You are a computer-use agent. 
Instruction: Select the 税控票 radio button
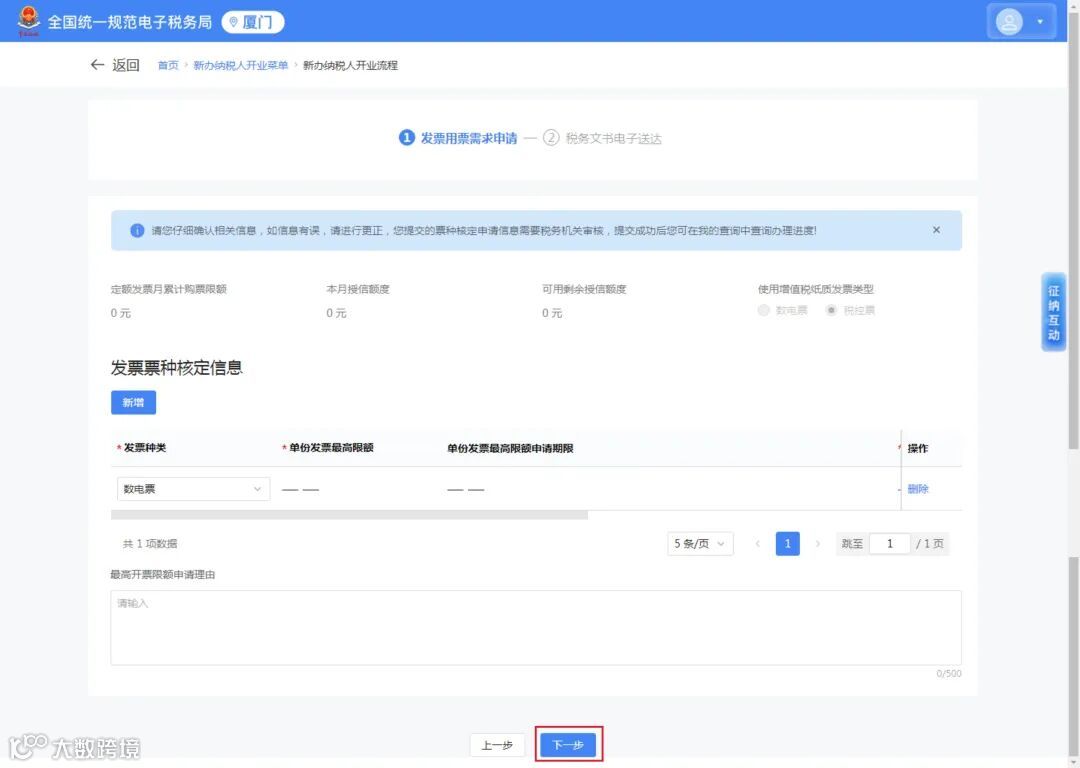[832, 310]
